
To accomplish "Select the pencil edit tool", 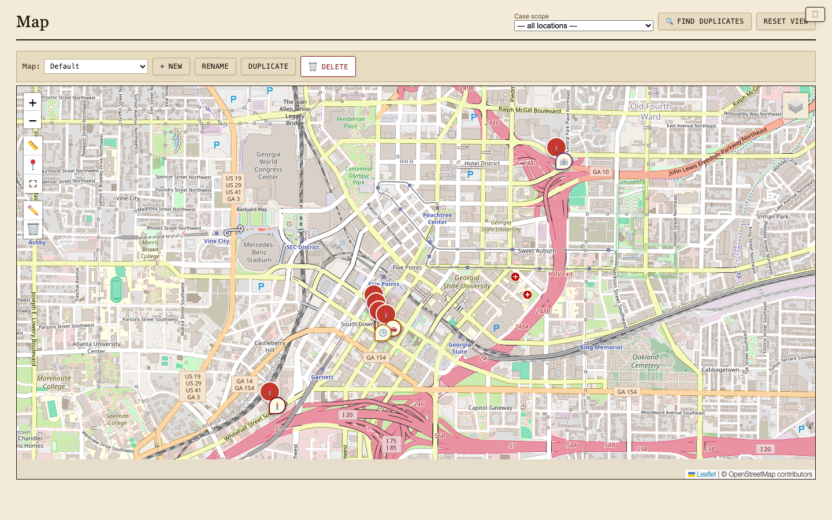I will [32, 210].
